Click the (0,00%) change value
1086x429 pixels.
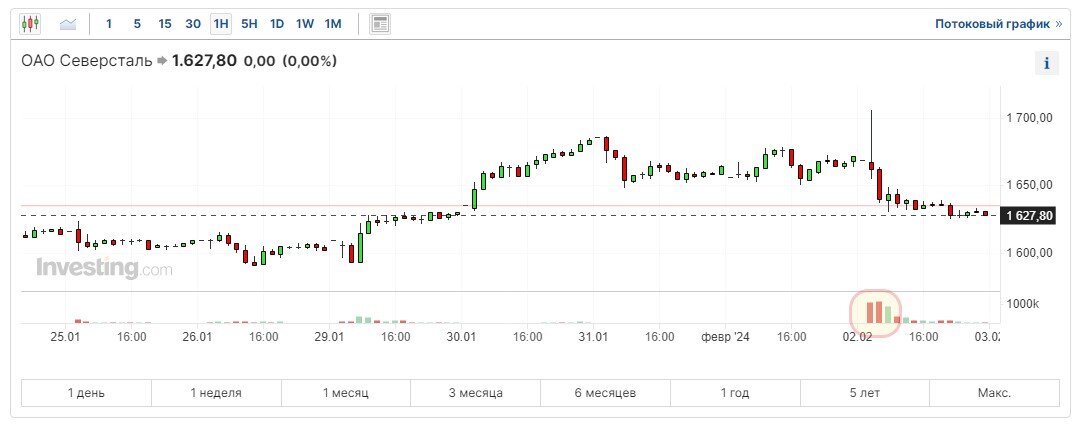click(309, 61)
